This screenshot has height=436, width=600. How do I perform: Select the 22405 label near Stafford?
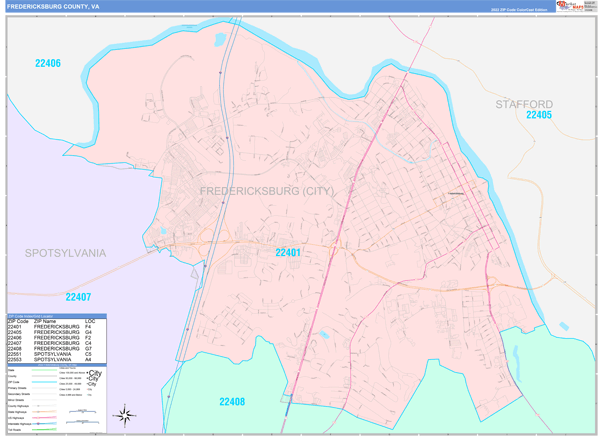pyautogui.click(x=538, y=116)
